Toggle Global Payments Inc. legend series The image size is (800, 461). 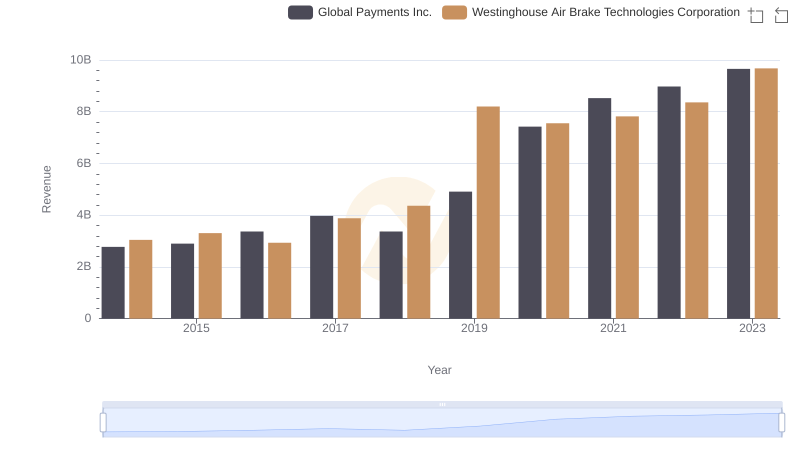click(301, 12)
